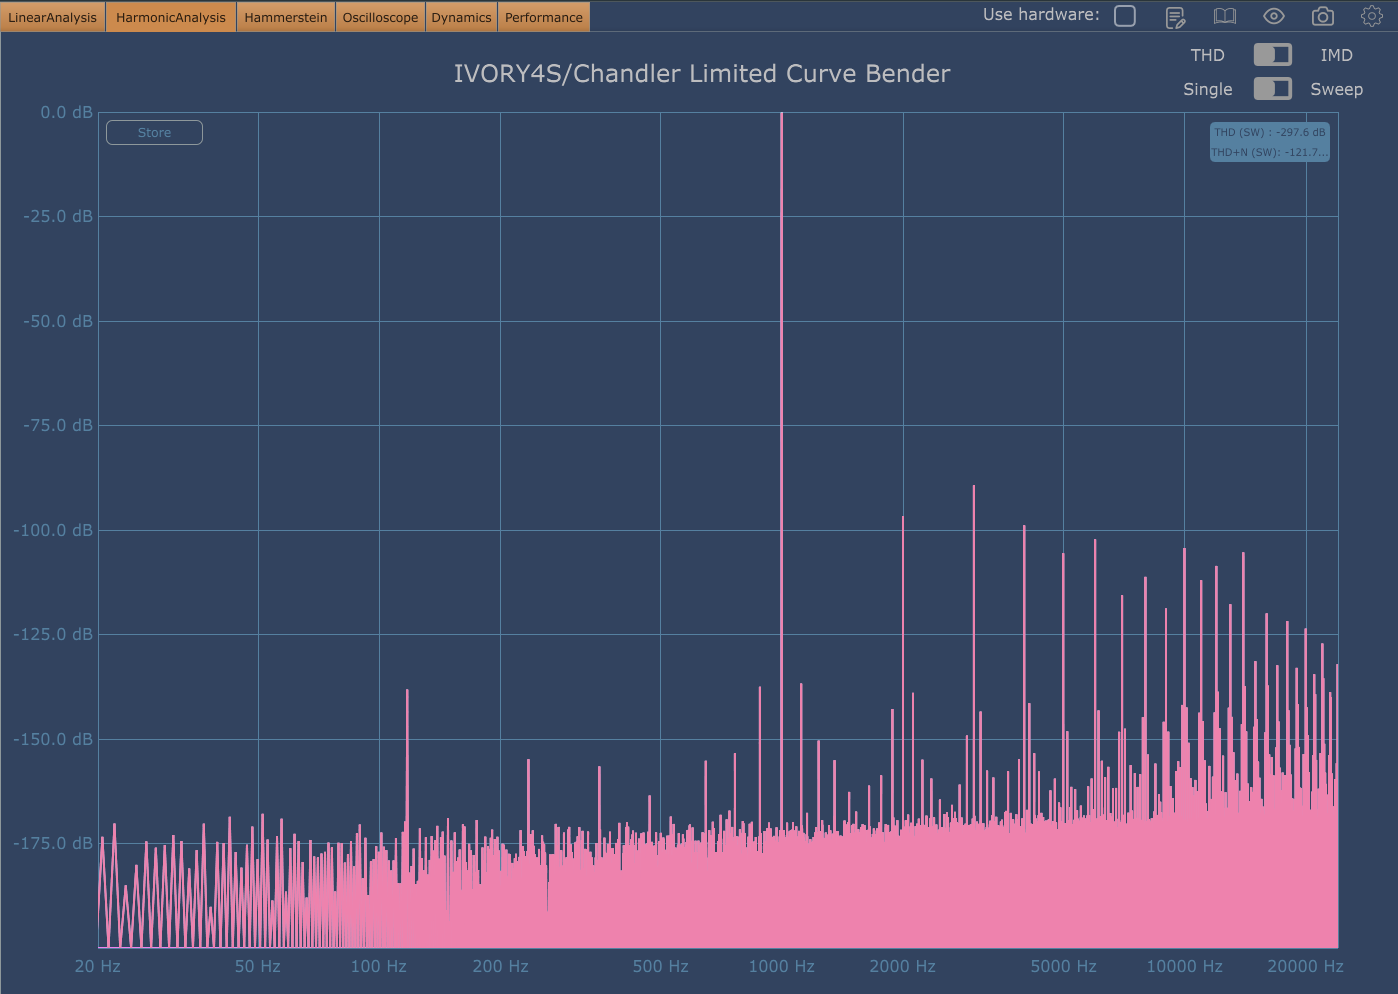Click the Single label
The width and height of the screenshot is (1398, 994).
click(x=1207, y=90)
